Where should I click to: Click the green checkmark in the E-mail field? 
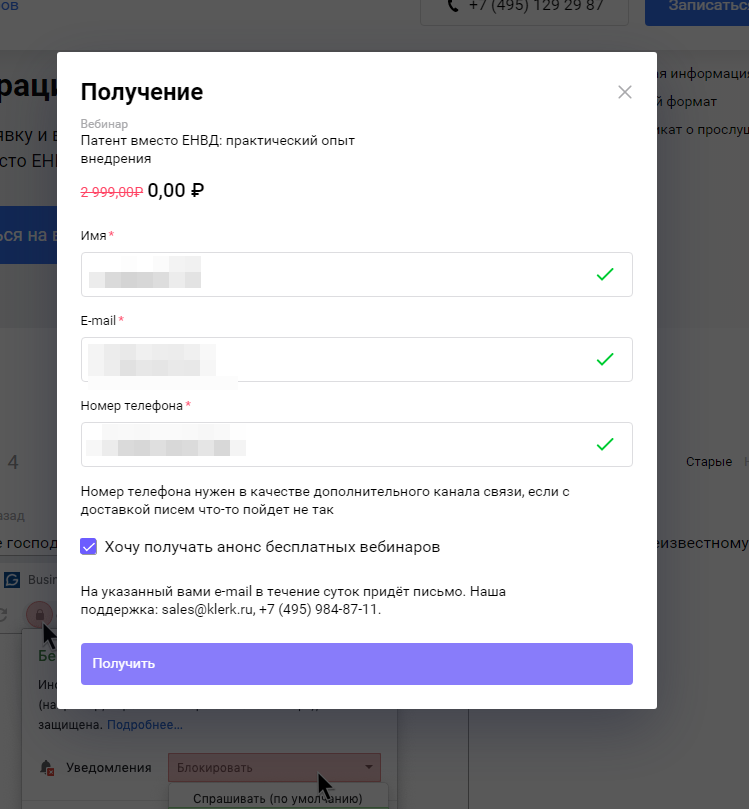tap(605, 360)
